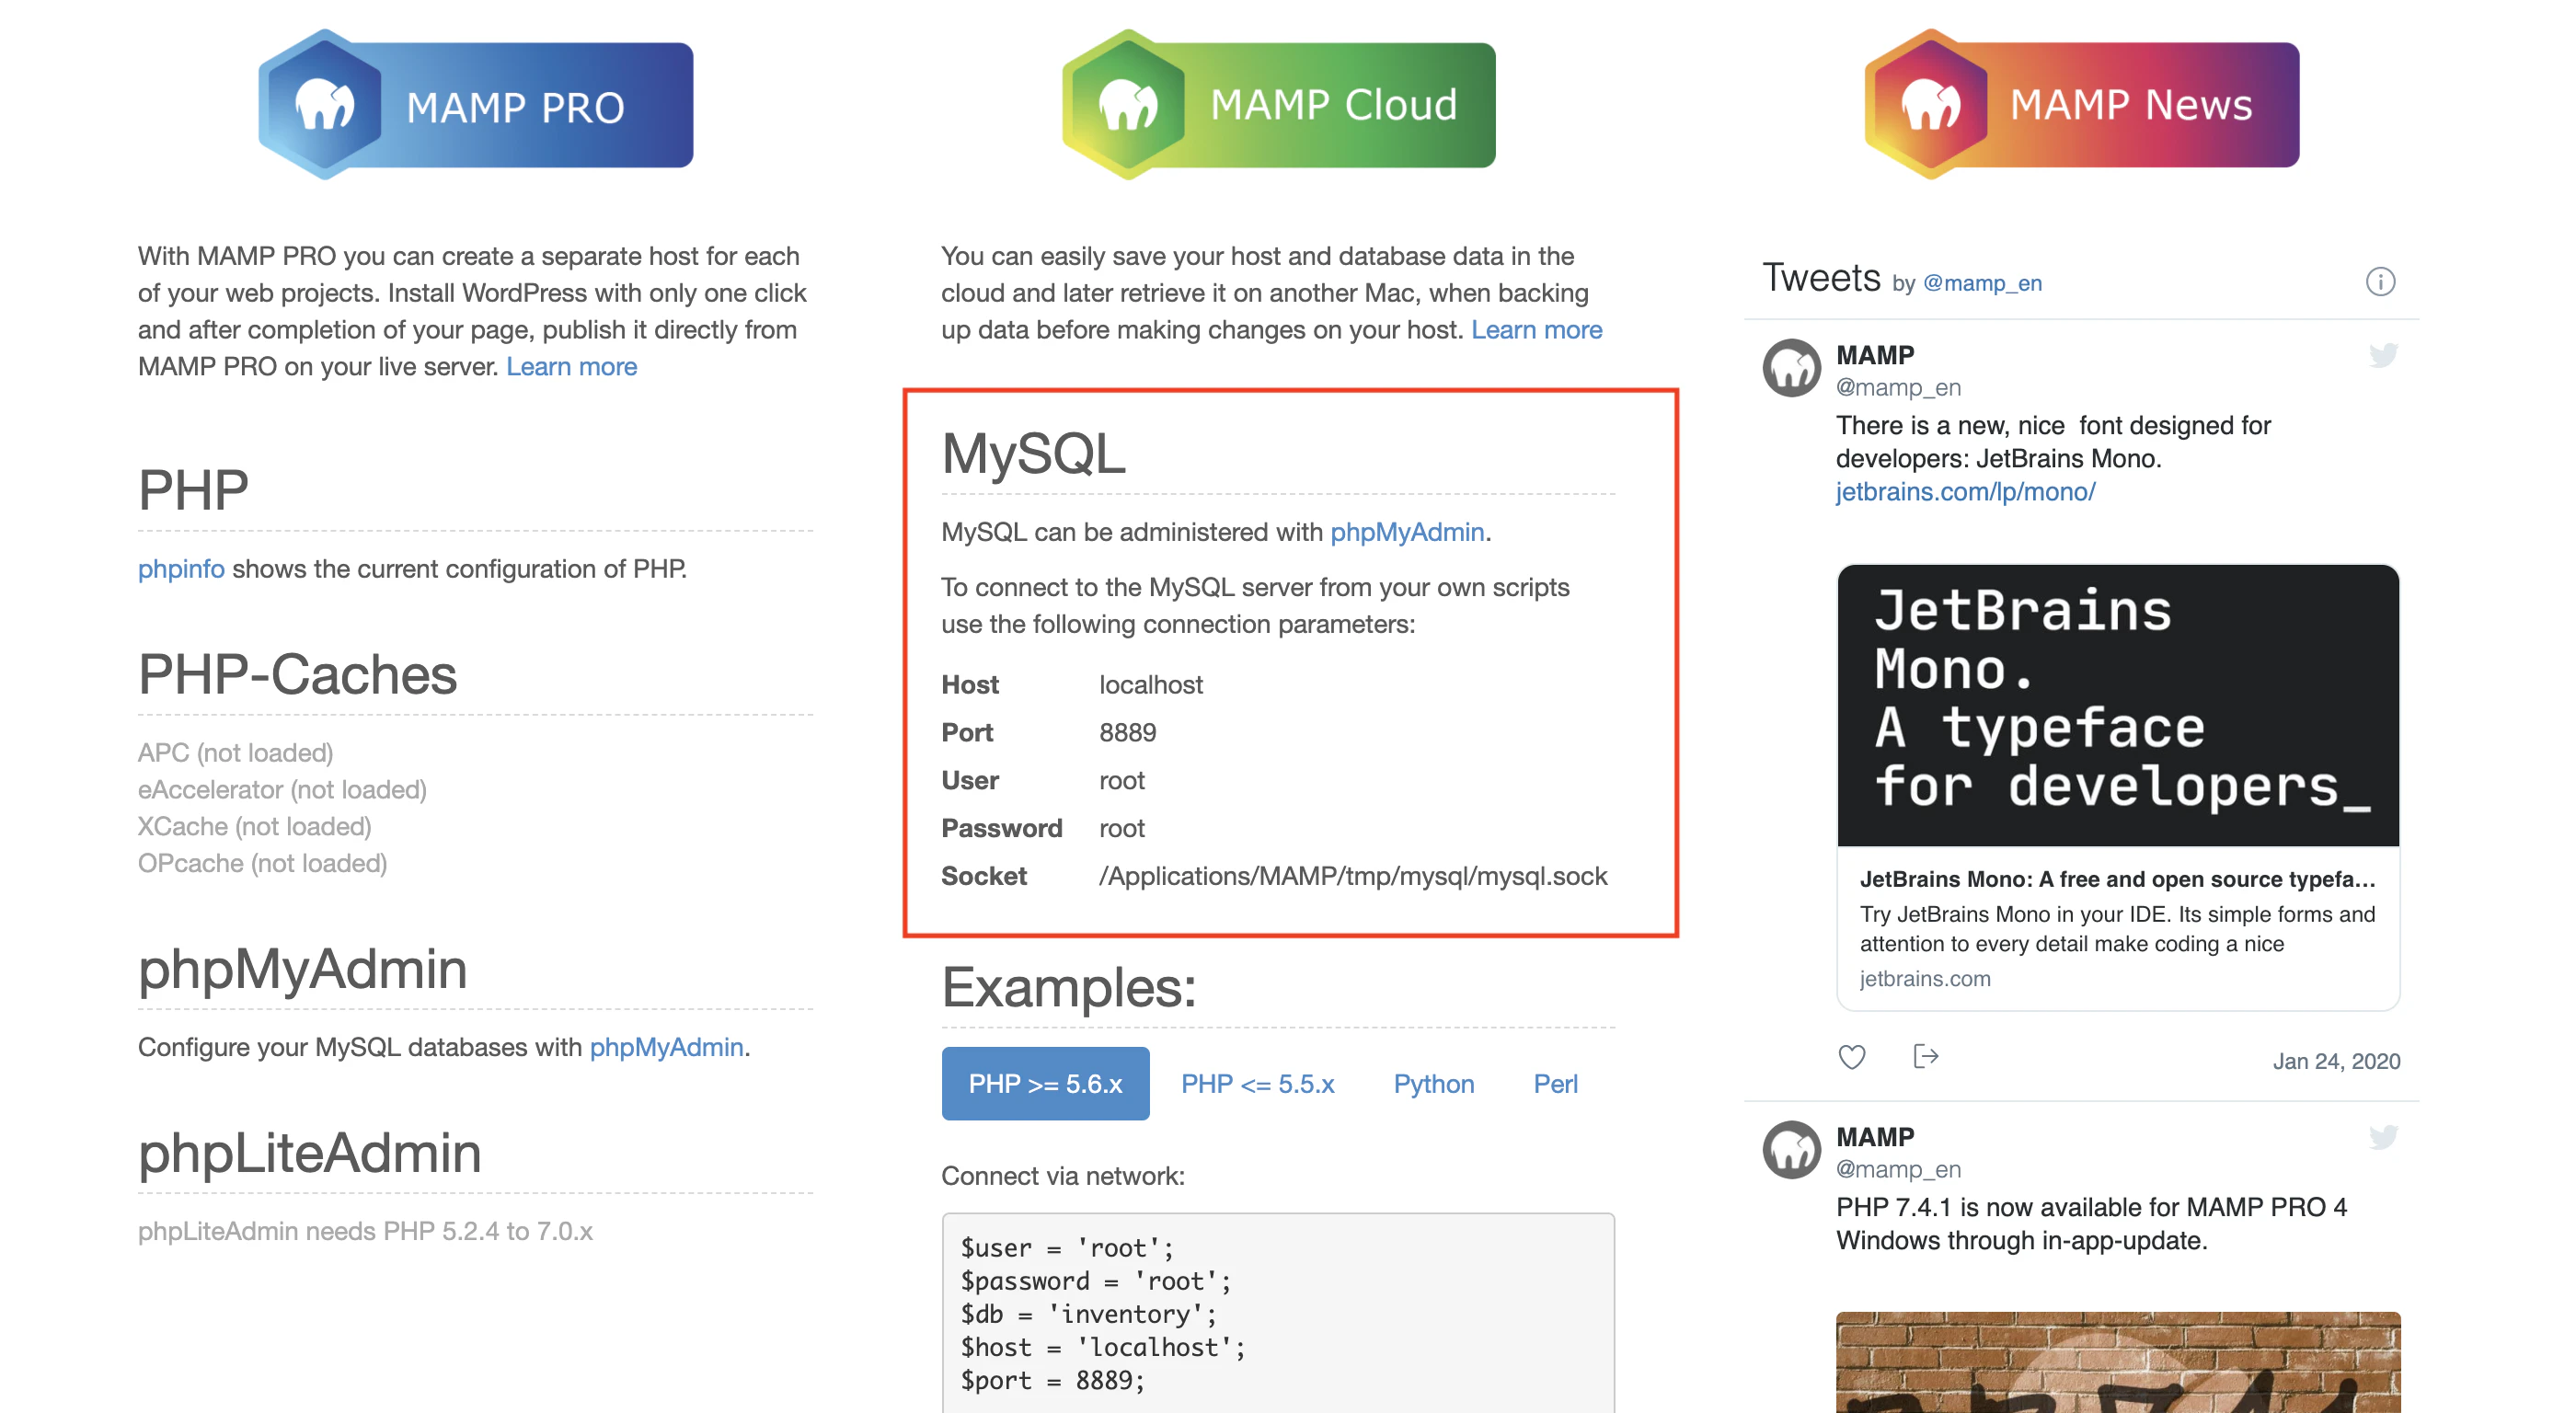Image resolution: width=2576 pixels, height=1413 pixels.
Task: Open phpMyAdmin link in the MySQL section
Action: [x=1406, y=532]
